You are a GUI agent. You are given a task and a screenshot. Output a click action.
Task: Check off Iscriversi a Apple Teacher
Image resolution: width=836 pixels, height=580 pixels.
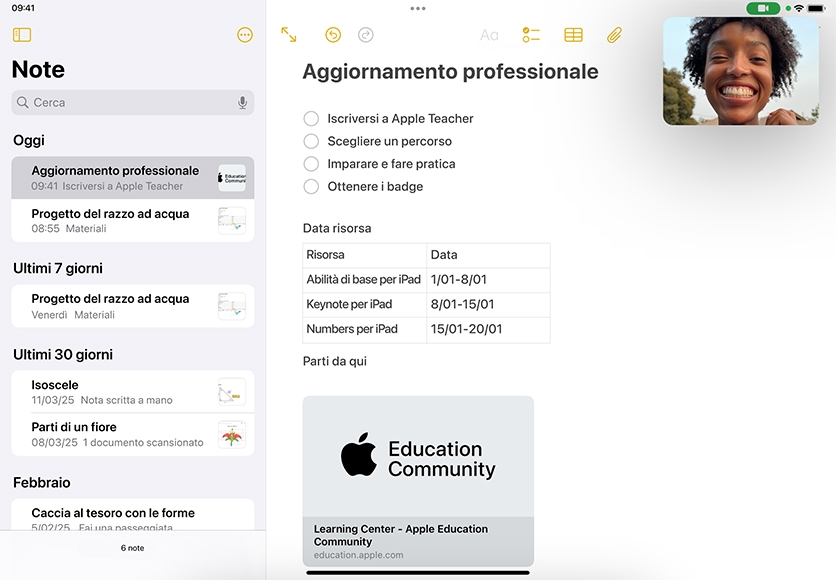(x=311, y=118)
